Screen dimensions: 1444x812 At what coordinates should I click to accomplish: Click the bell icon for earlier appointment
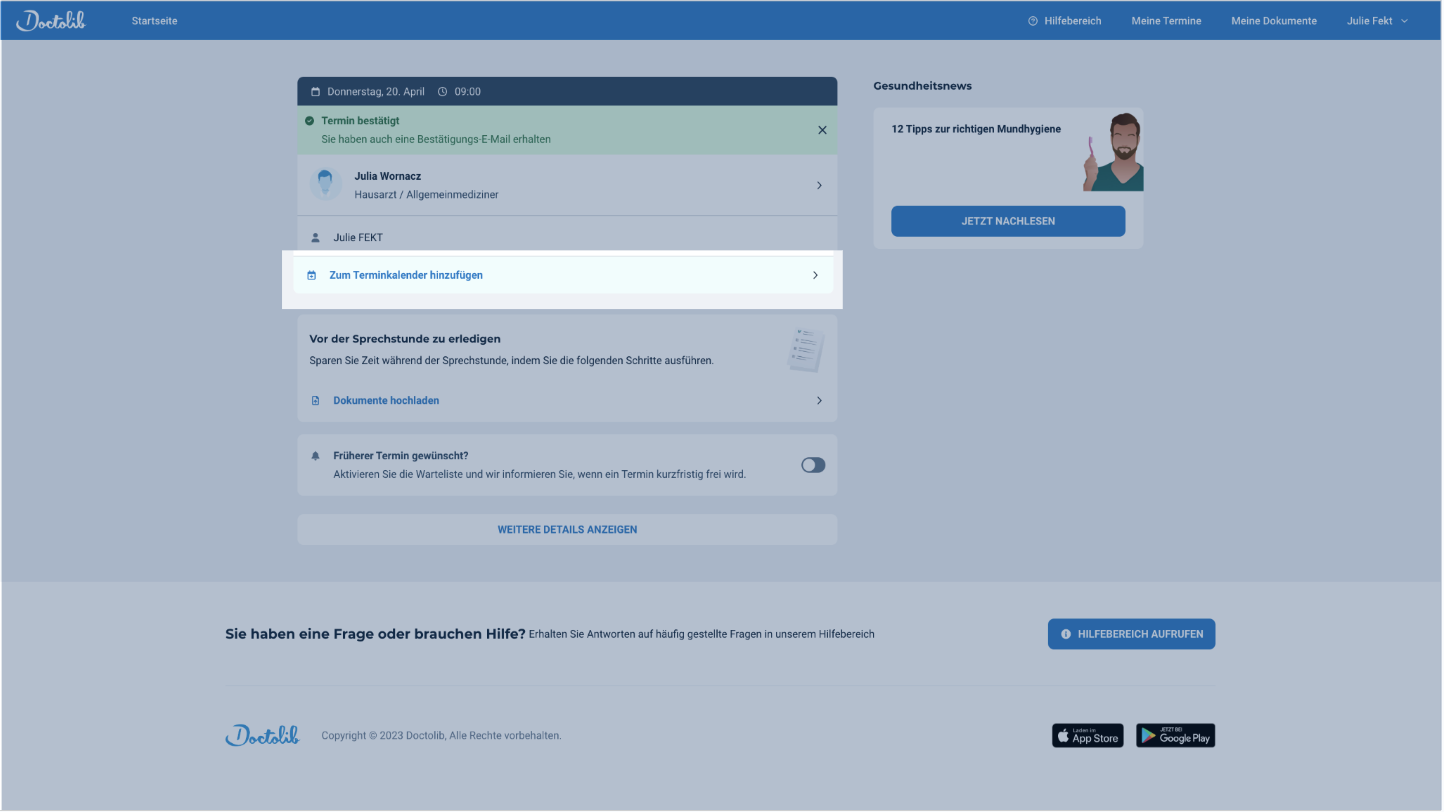point(316,456)
